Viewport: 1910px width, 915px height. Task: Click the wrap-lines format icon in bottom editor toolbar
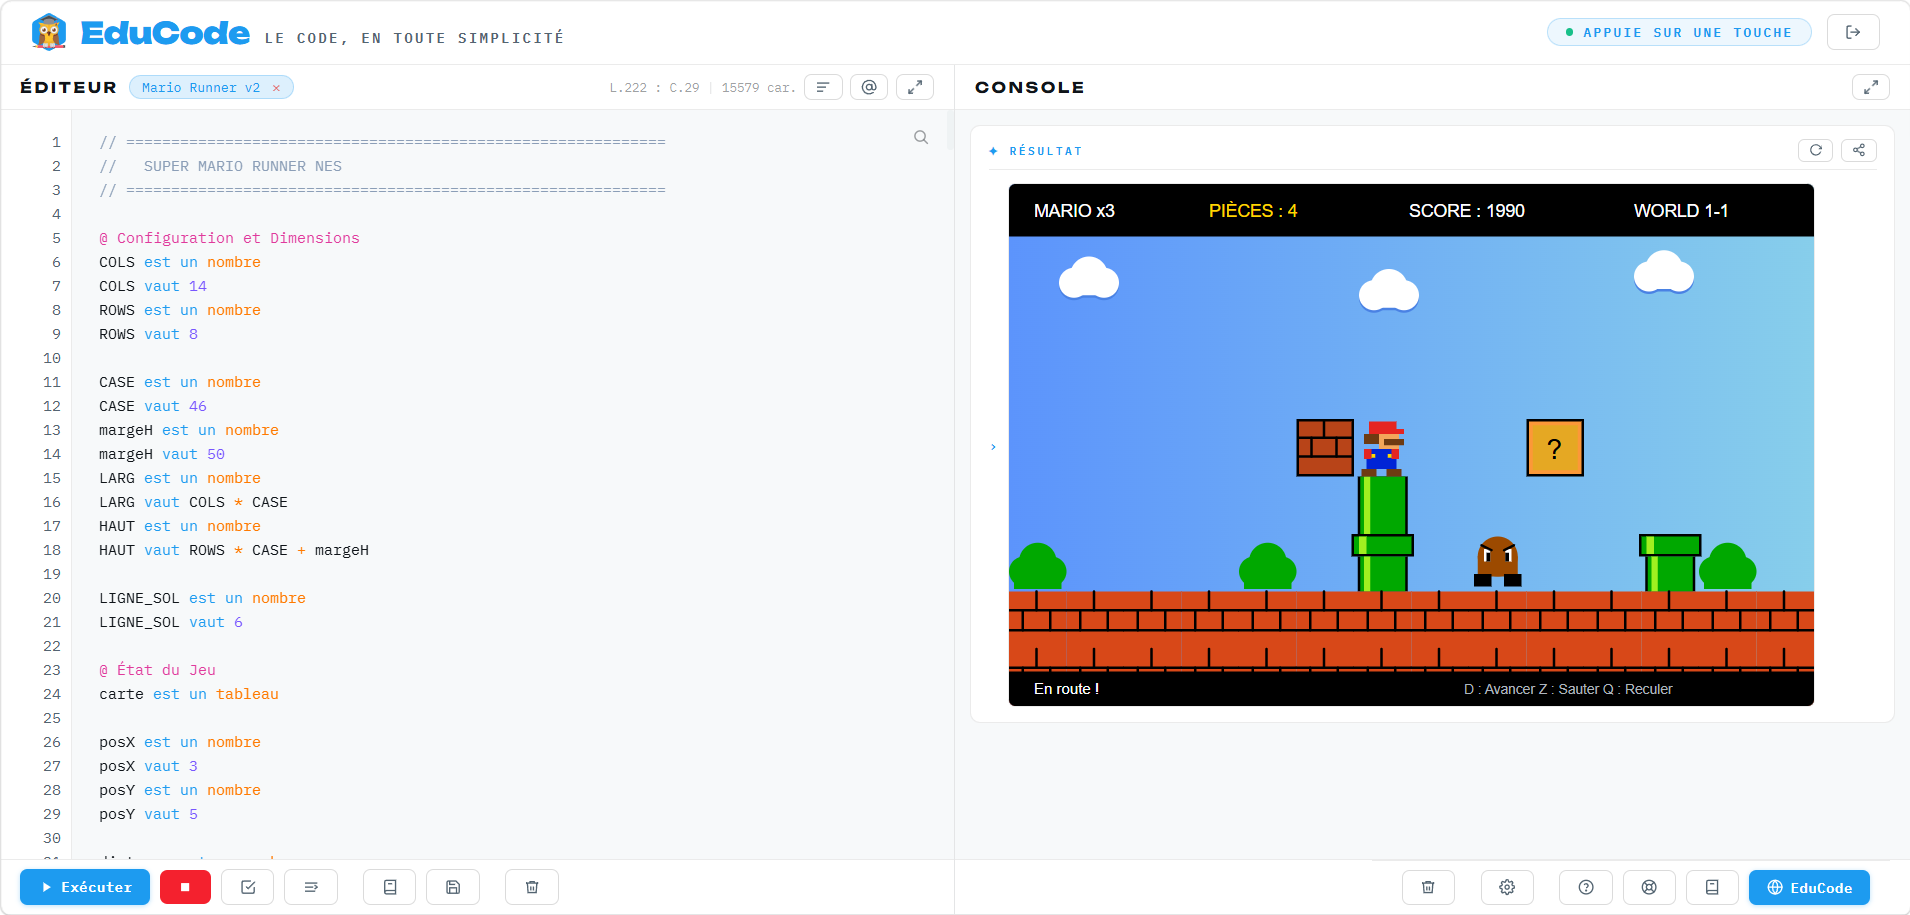(x=311, y=887)
